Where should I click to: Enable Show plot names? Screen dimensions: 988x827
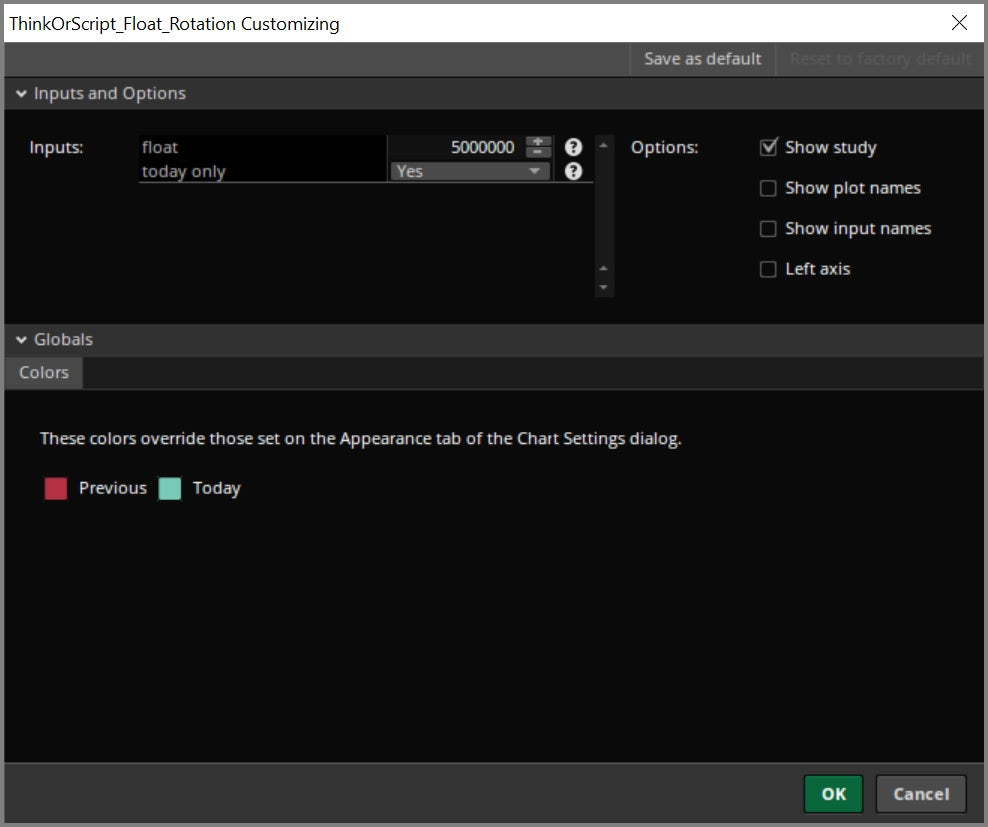(x=768, y=188)
